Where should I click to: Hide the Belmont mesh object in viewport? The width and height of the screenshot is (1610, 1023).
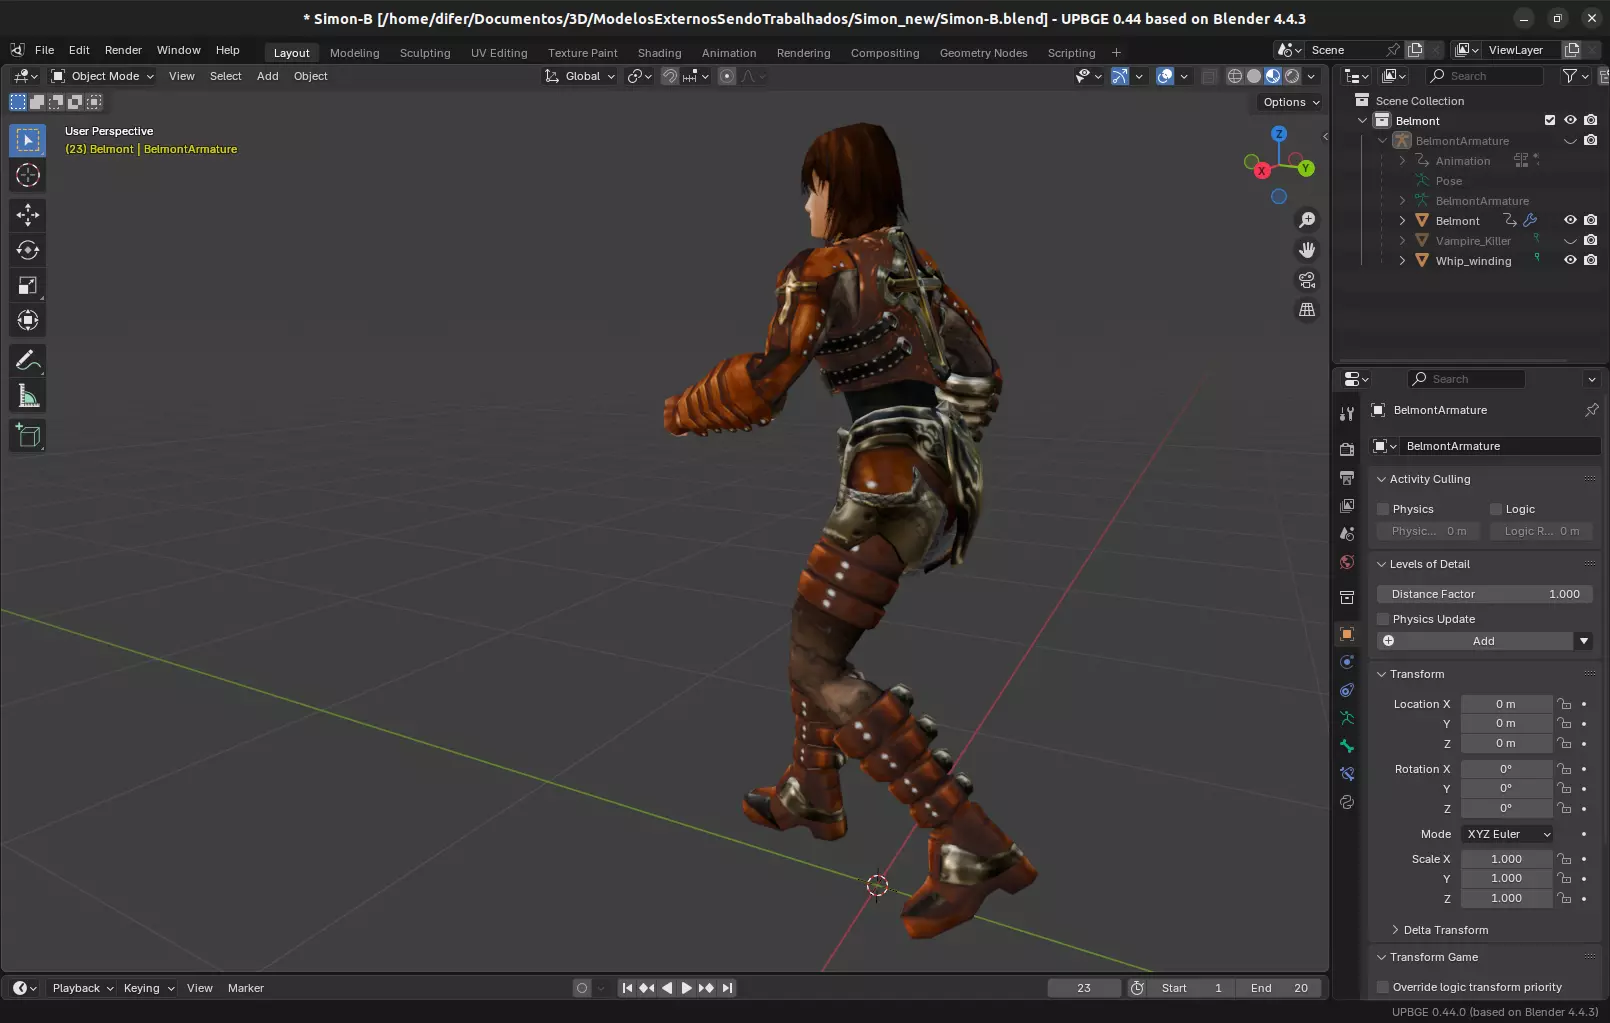(1570, 220)
